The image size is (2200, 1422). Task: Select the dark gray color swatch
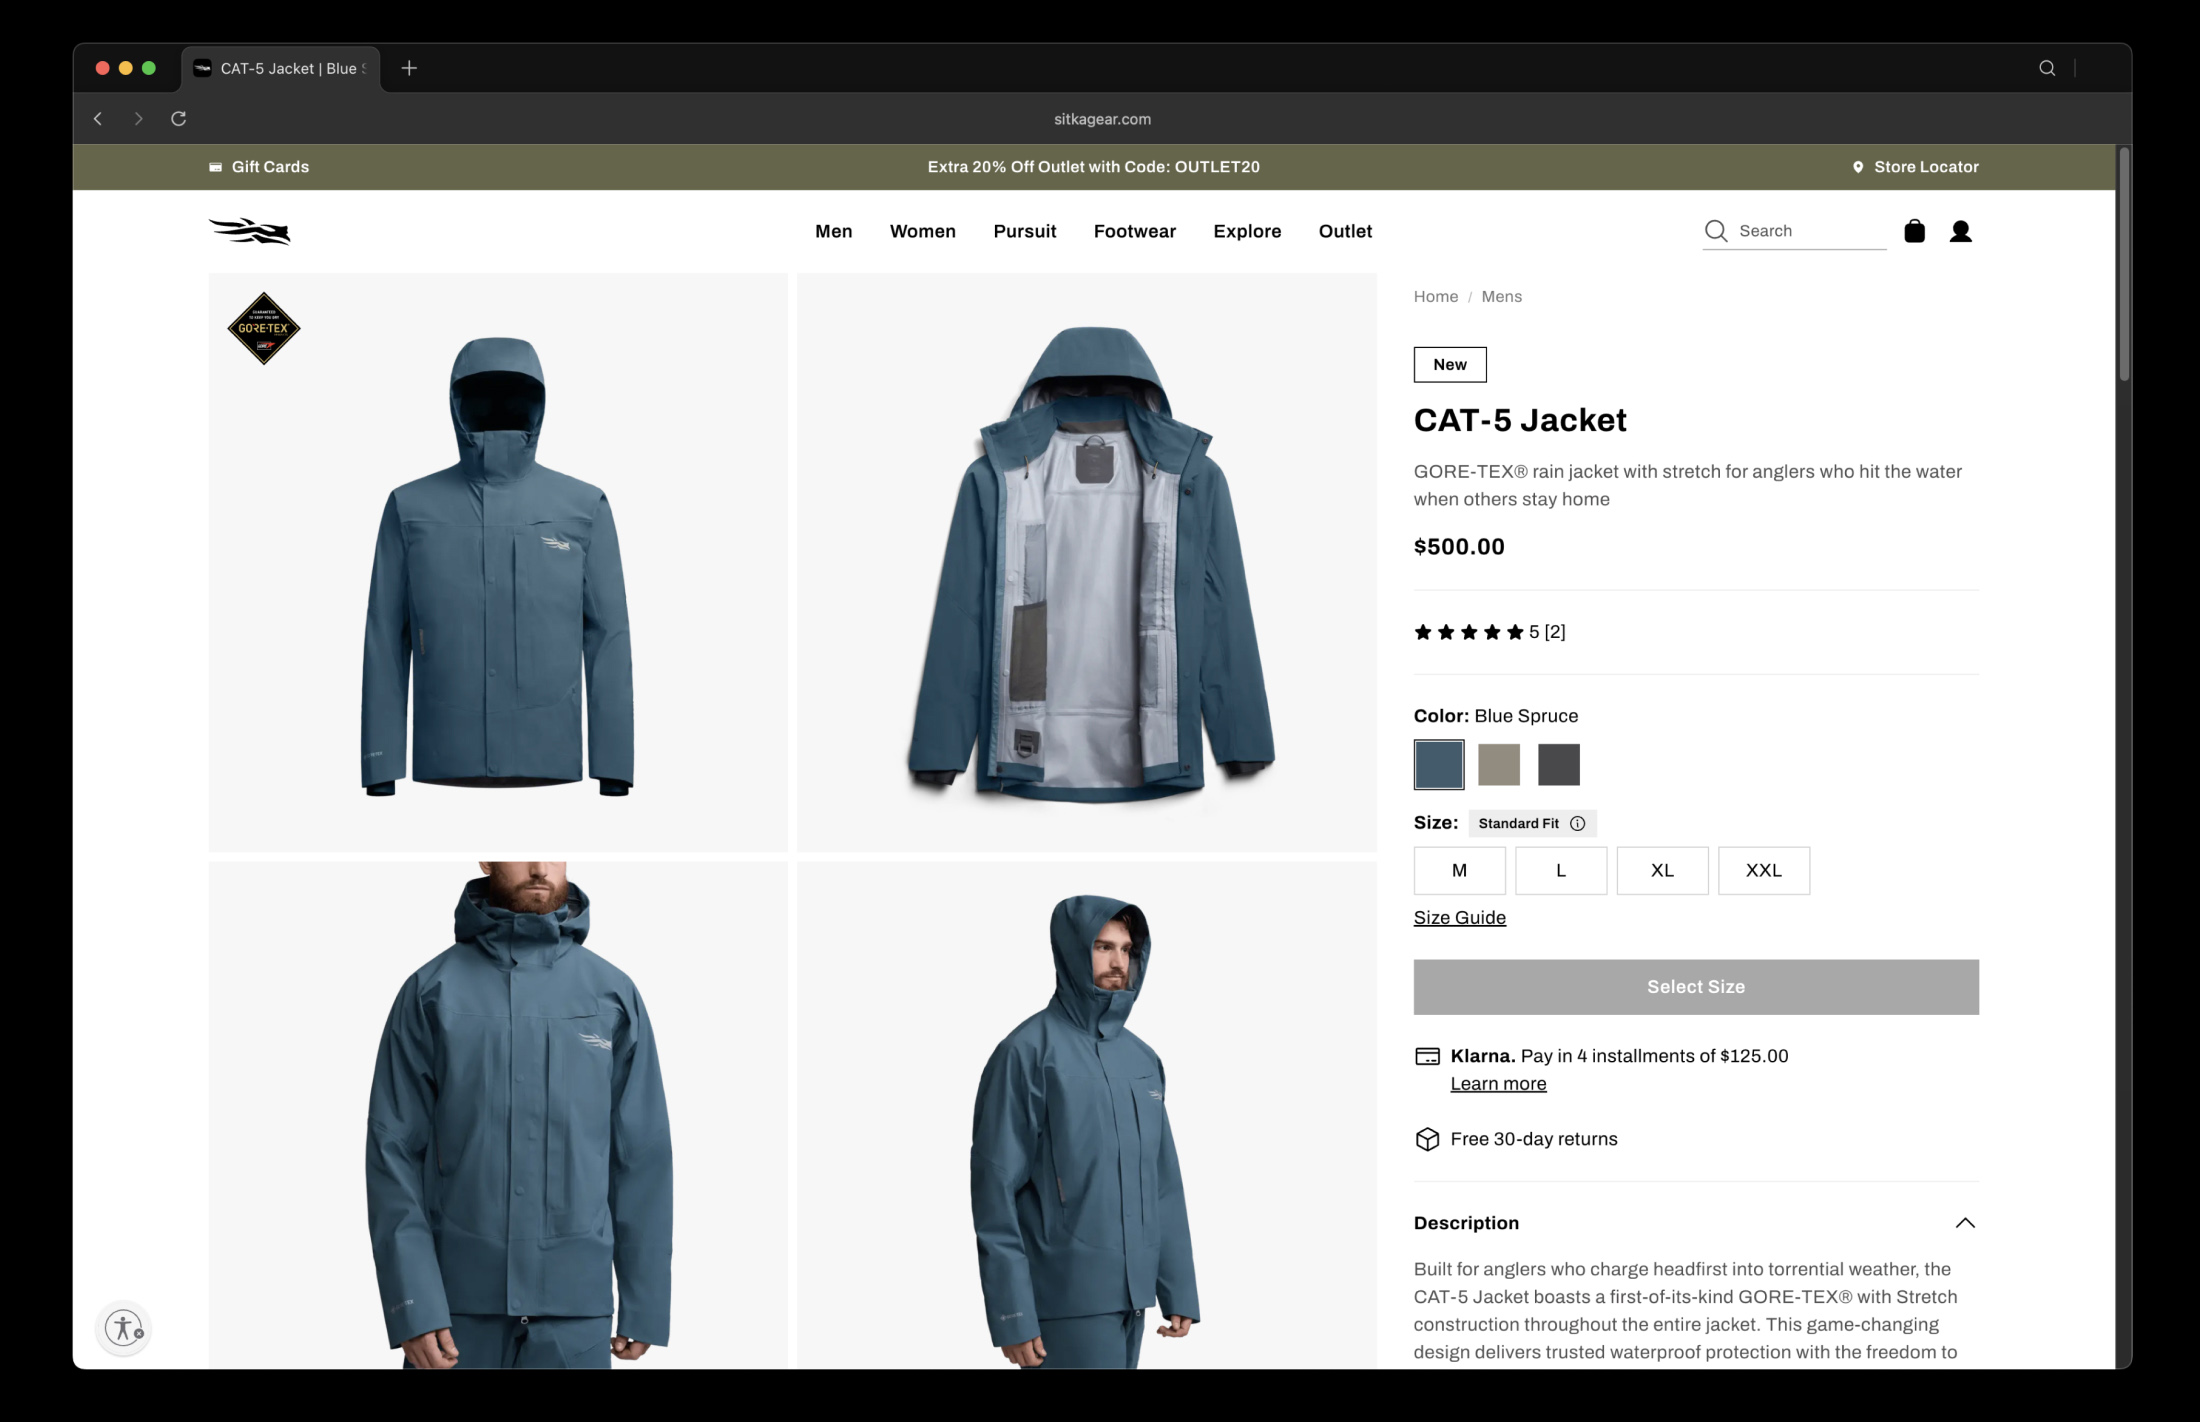(1558, 764)
